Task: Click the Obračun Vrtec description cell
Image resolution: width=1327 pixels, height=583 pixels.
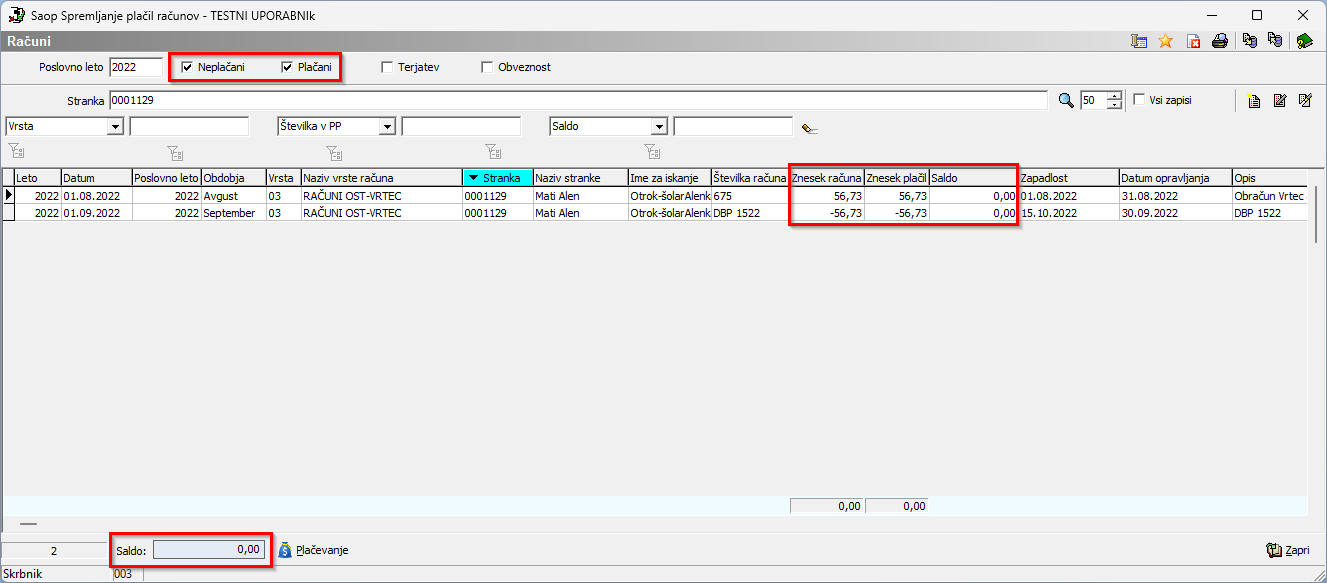Action: 1271,196
